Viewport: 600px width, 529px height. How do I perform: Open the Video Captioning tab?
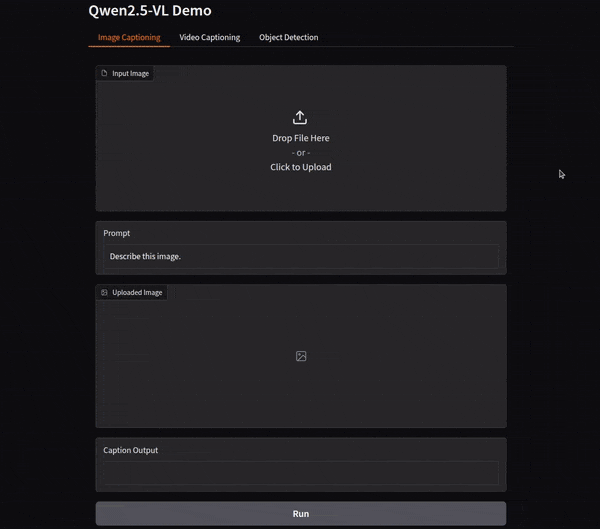tap(210, 38)
